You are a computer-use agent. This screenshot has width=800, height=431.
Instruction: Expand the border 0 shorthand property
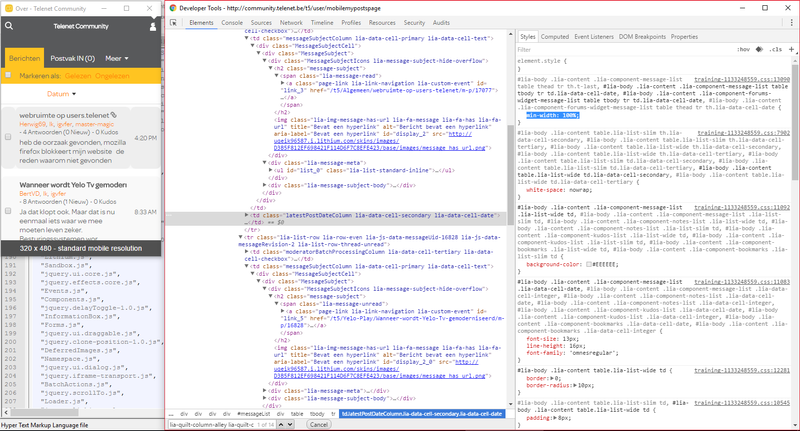coord(552,378)
